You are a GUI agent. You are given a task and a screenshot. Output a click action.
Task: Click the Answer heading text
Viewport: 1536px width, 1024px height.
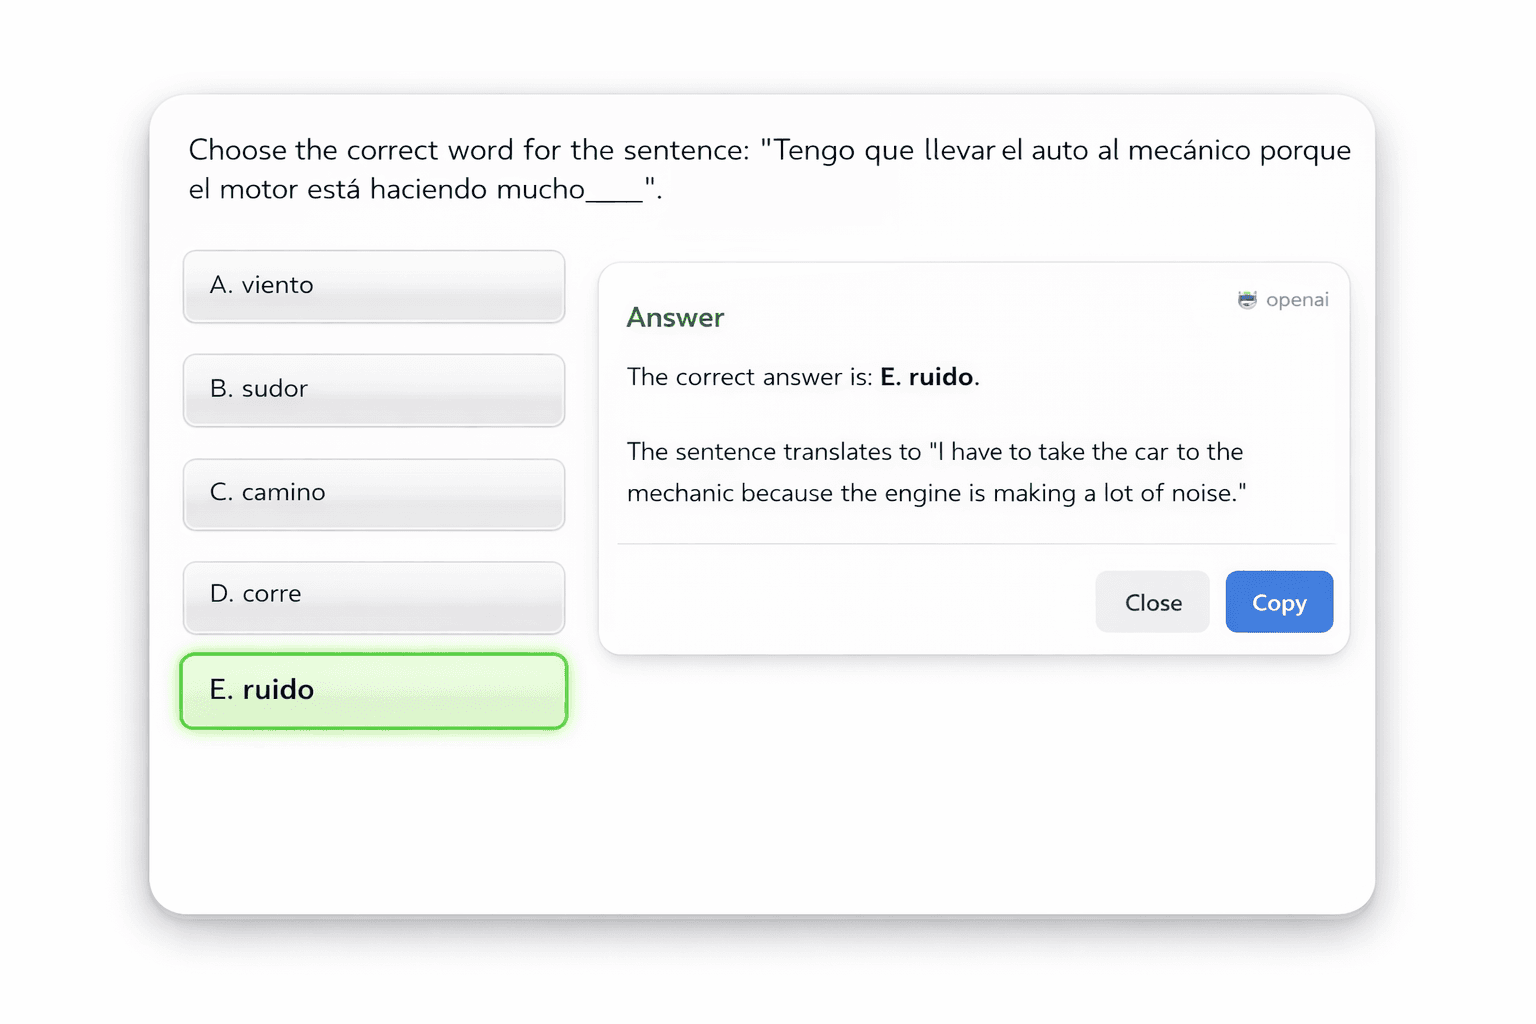tap(675, 317)
